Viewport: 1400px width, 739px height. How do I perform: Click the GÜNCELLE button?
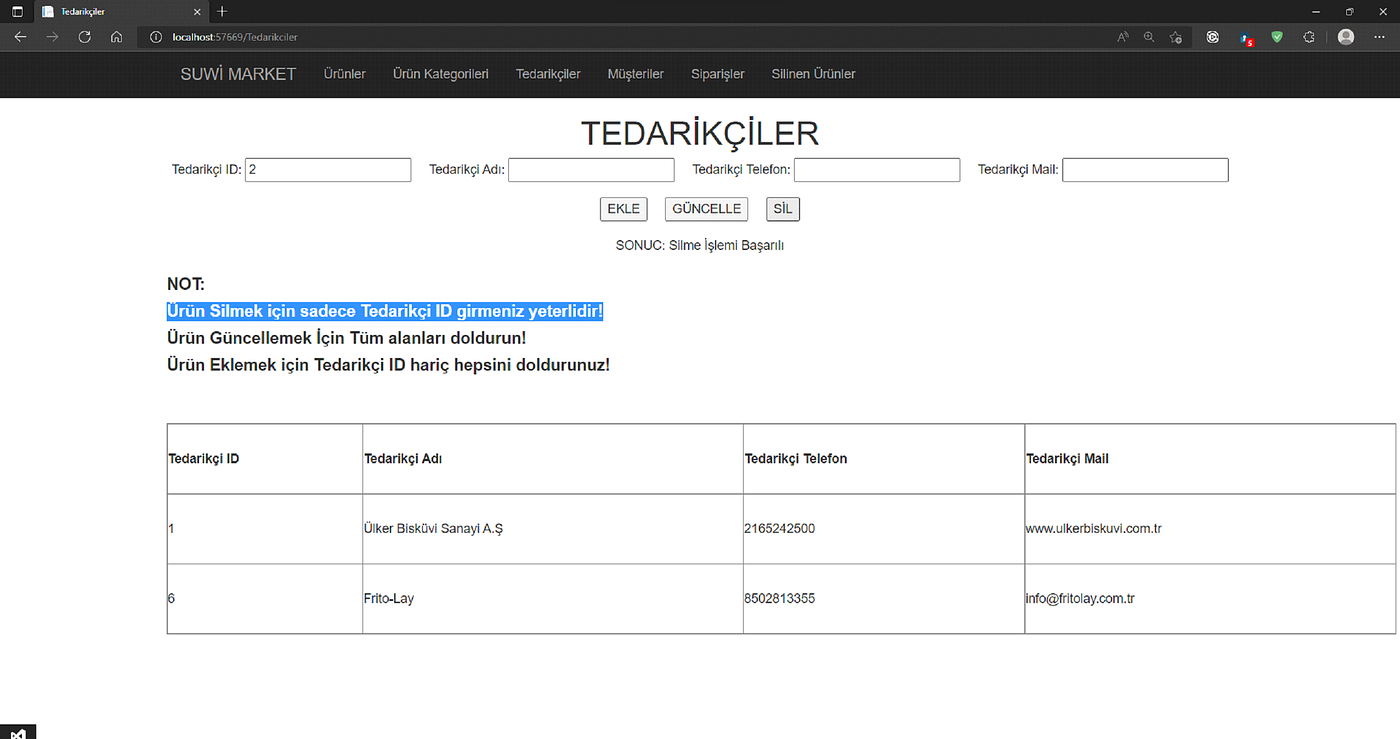coord(706,209)
